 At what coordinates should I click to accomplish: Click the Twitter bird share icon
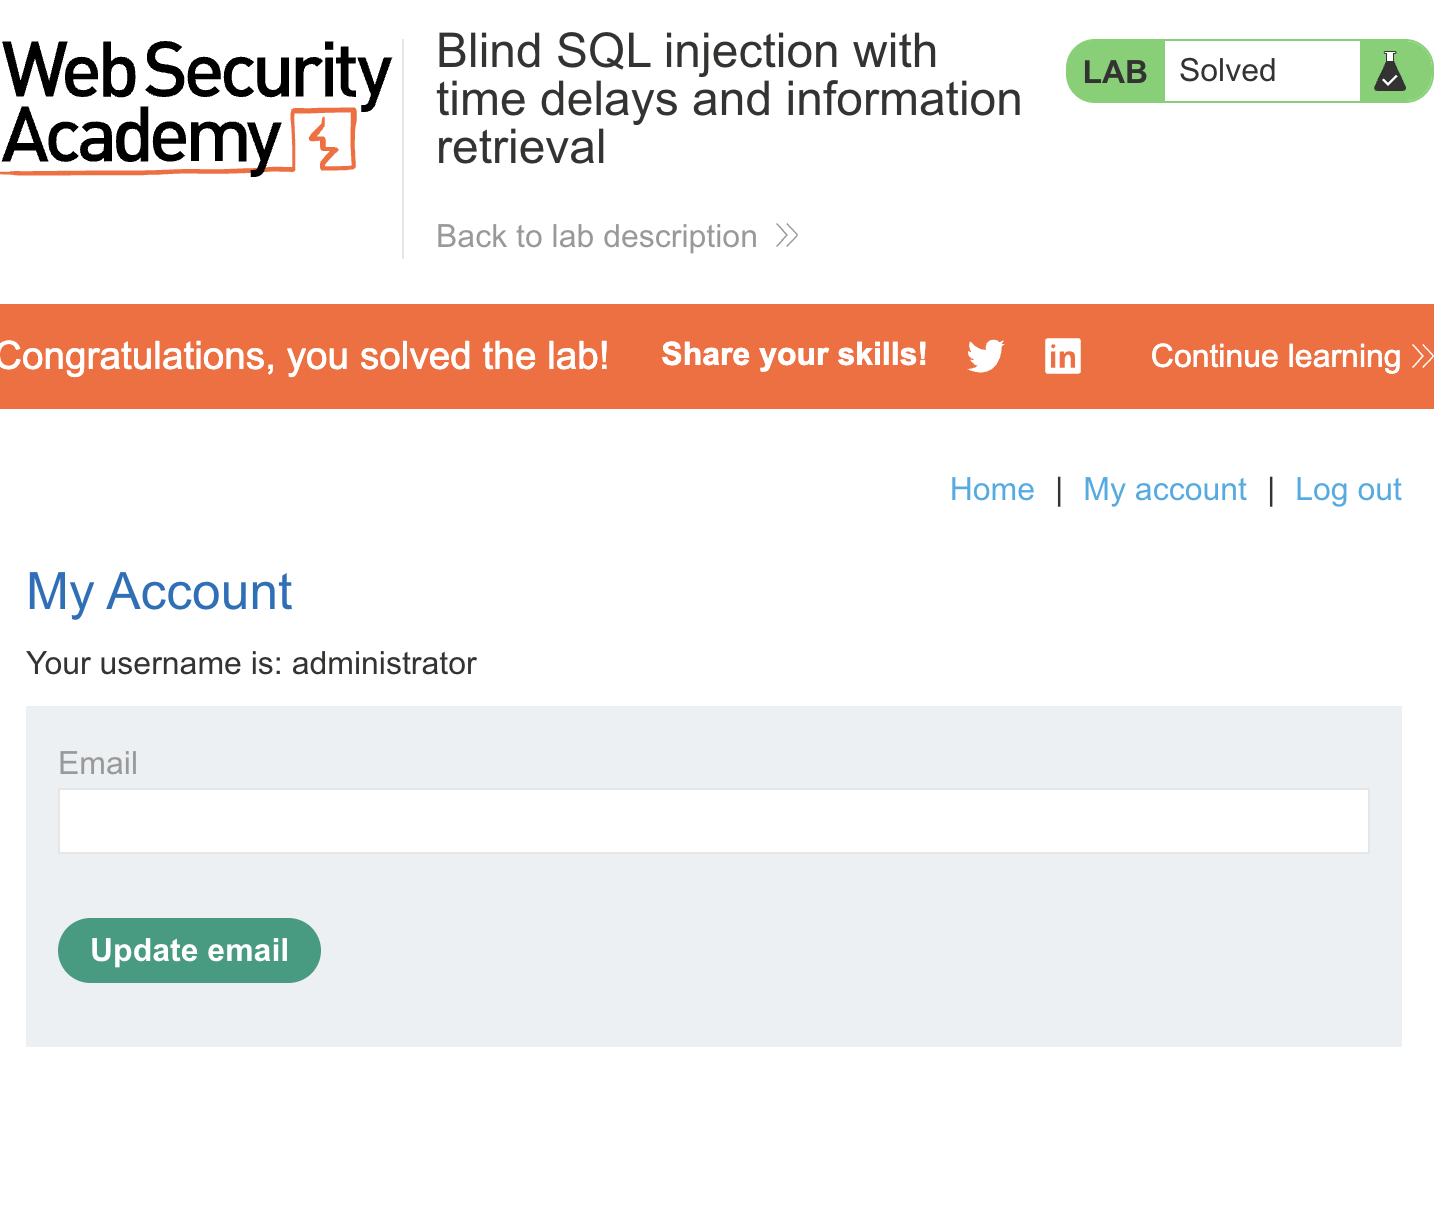(985, 356)
